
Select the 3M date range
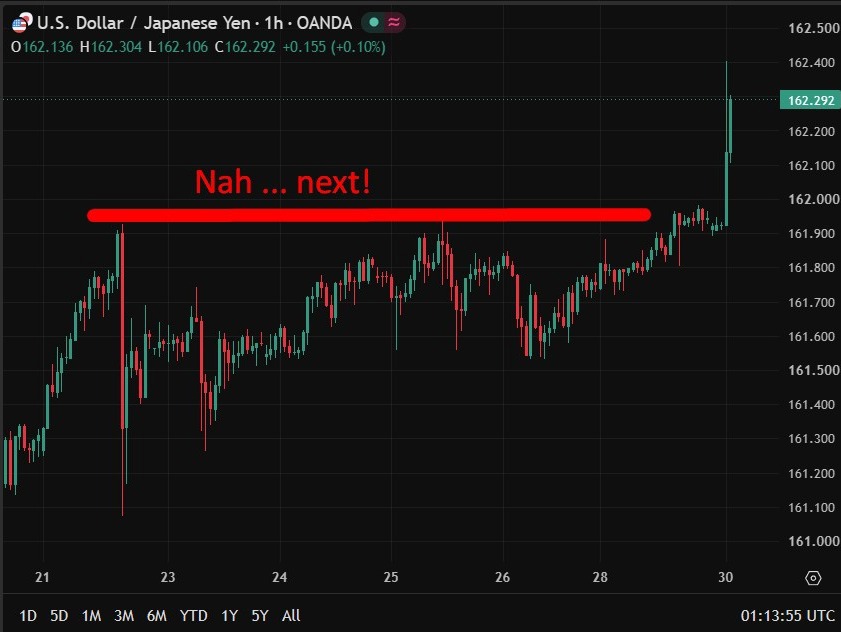[x=124, y=615]
